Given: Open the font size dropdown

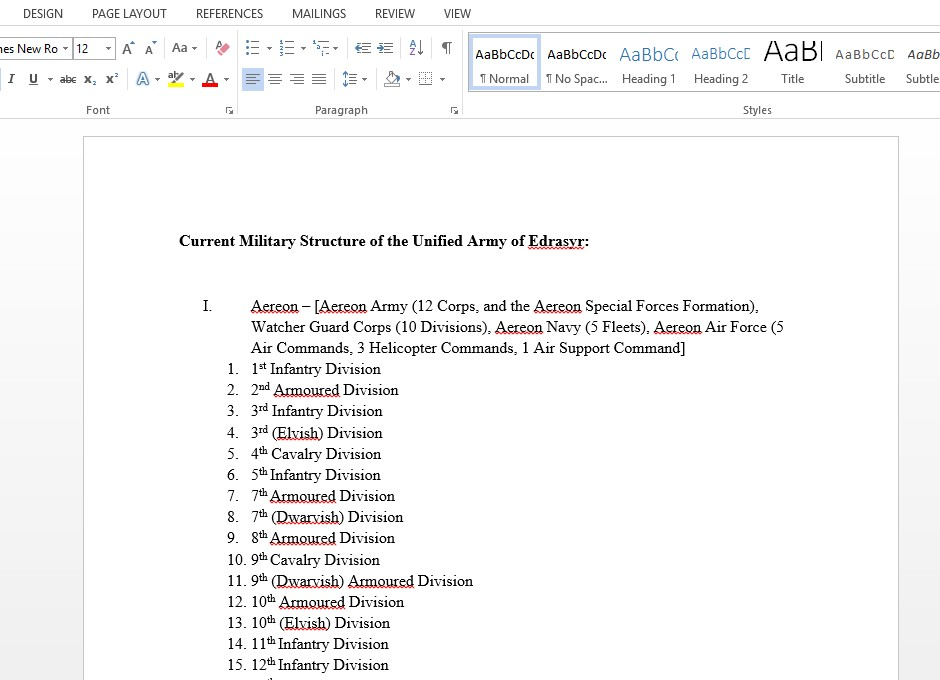Looking at the screenshot, I should (x=108, y=48).
